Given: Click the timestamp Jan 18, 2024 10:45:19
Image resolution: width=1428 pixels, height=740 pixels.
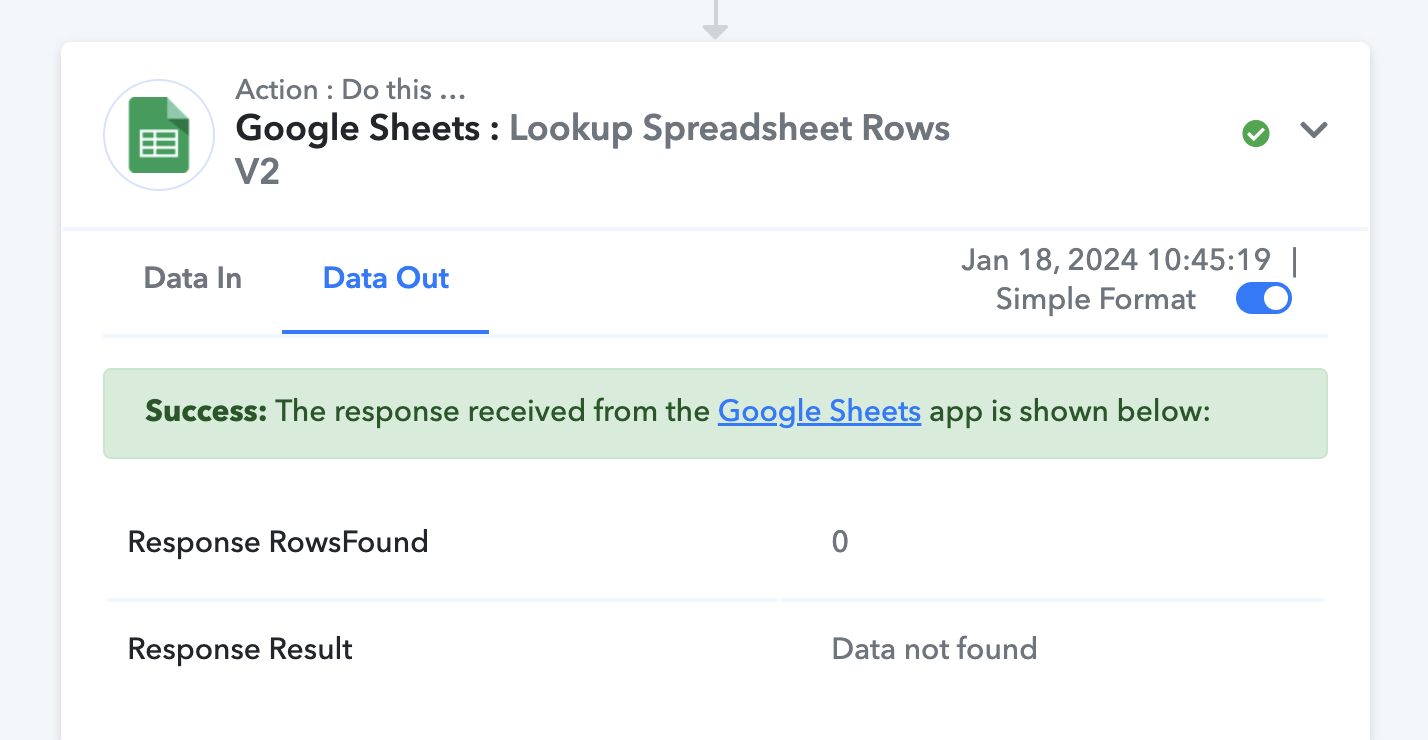Looking at the screenshot, I should (1116, 260).
